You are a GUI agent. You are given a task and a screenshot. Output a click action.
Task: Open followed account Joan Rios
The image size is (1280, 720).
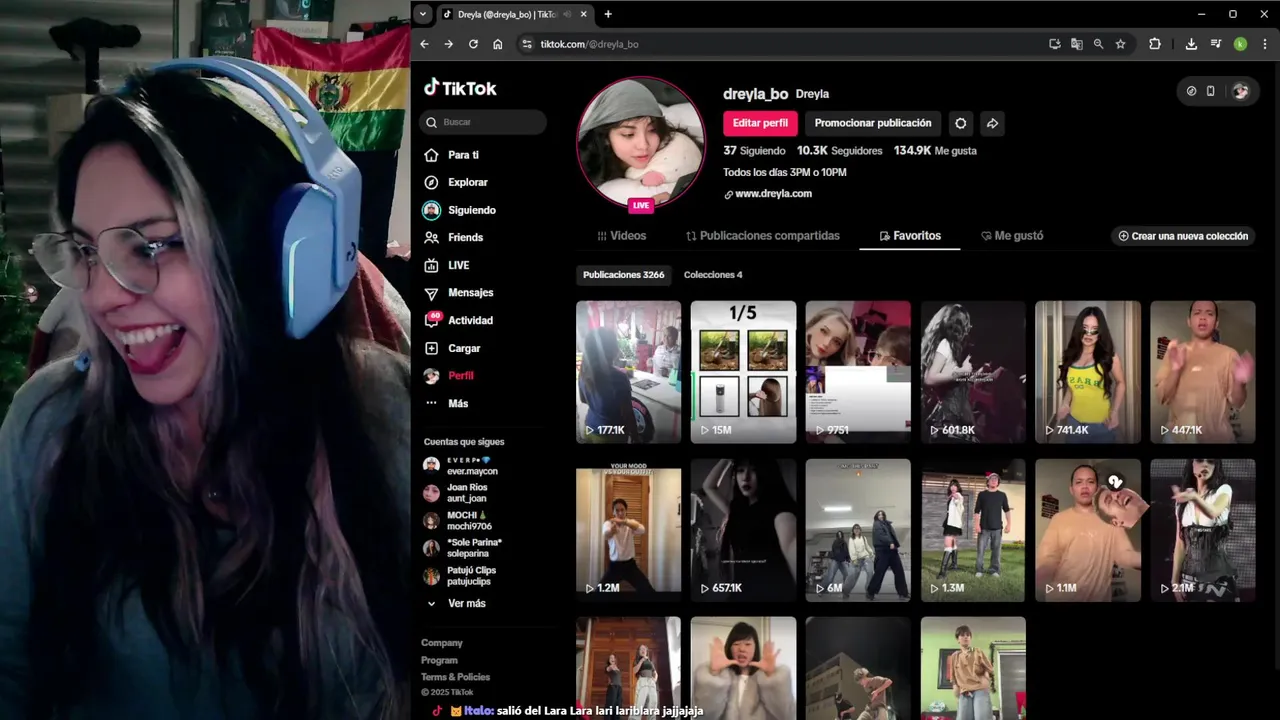pyautogui.click(x=456, y=493)
